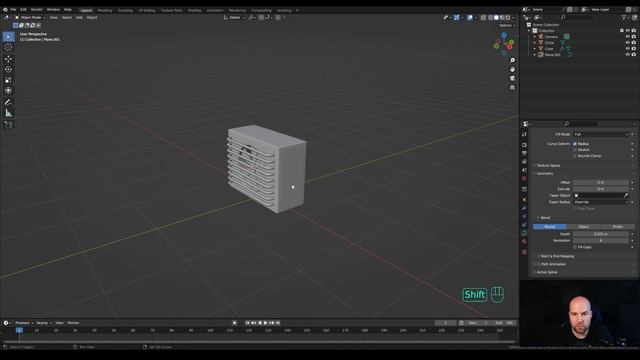Open the timeline Playback popover
Viewport: 640px width, 360px height.
[x=24, y=323]
